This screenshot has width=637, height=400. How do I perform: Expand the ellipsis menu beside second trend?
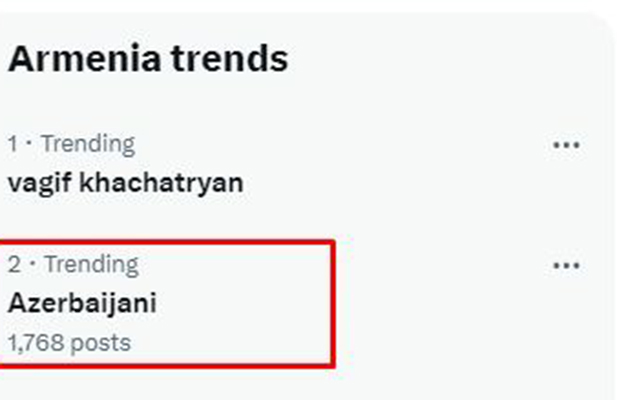pos(566,265)
